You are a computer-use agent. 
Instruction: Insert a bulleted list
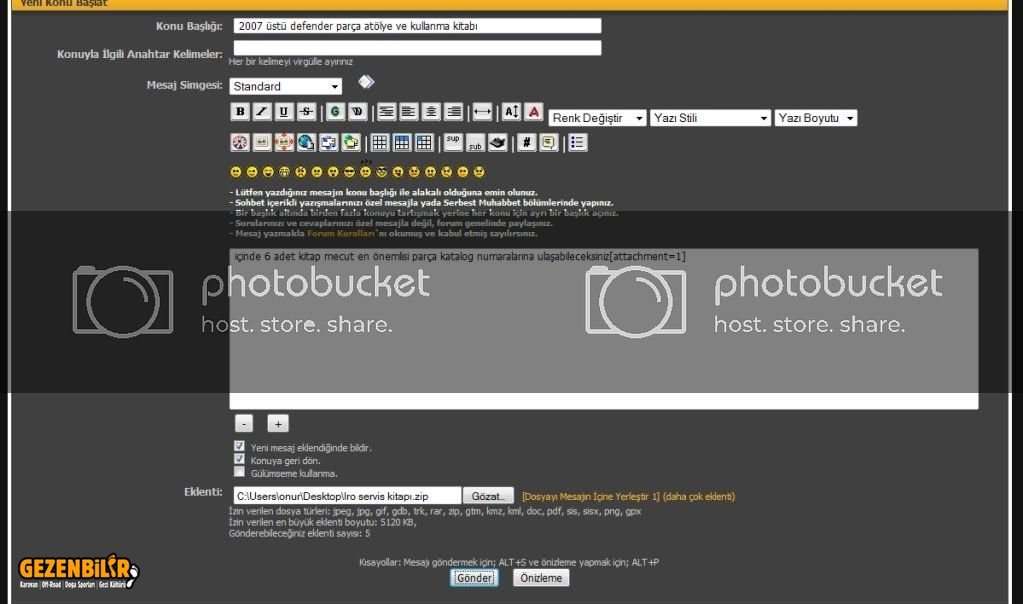(577, 143)
